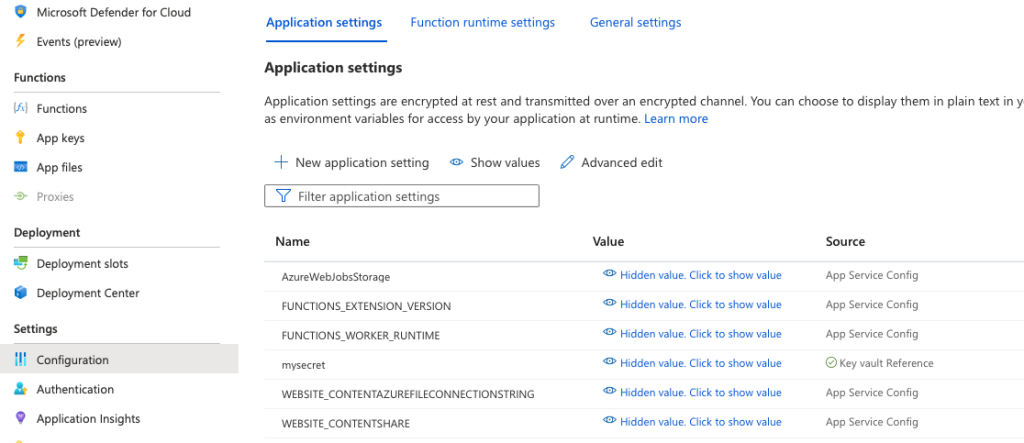
Task: Click the Deployment Center cube icon
Action: (x=20, y=293)
